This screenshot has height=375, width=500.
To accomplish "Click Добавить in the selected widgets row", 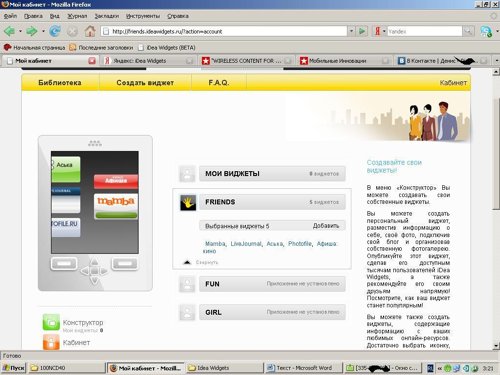I will click(x=326, y=226).
